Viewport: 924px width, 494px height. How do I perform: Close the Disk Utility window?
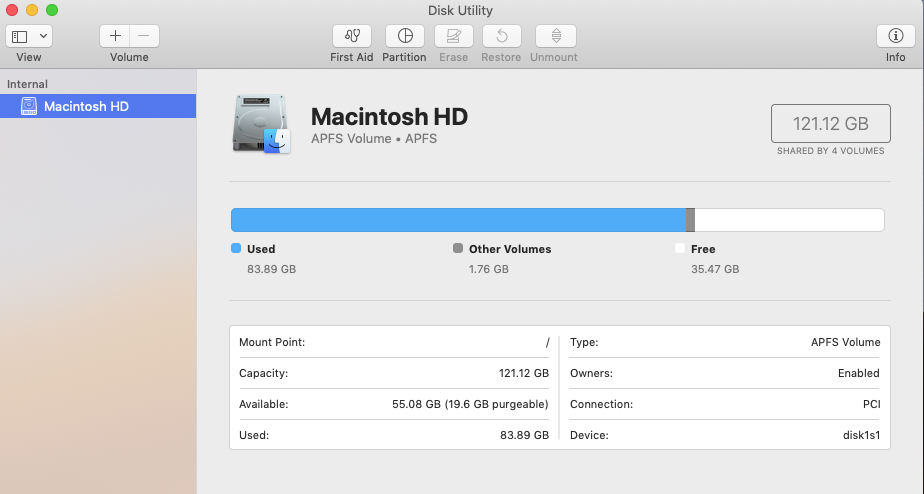(x=12, y=10)
